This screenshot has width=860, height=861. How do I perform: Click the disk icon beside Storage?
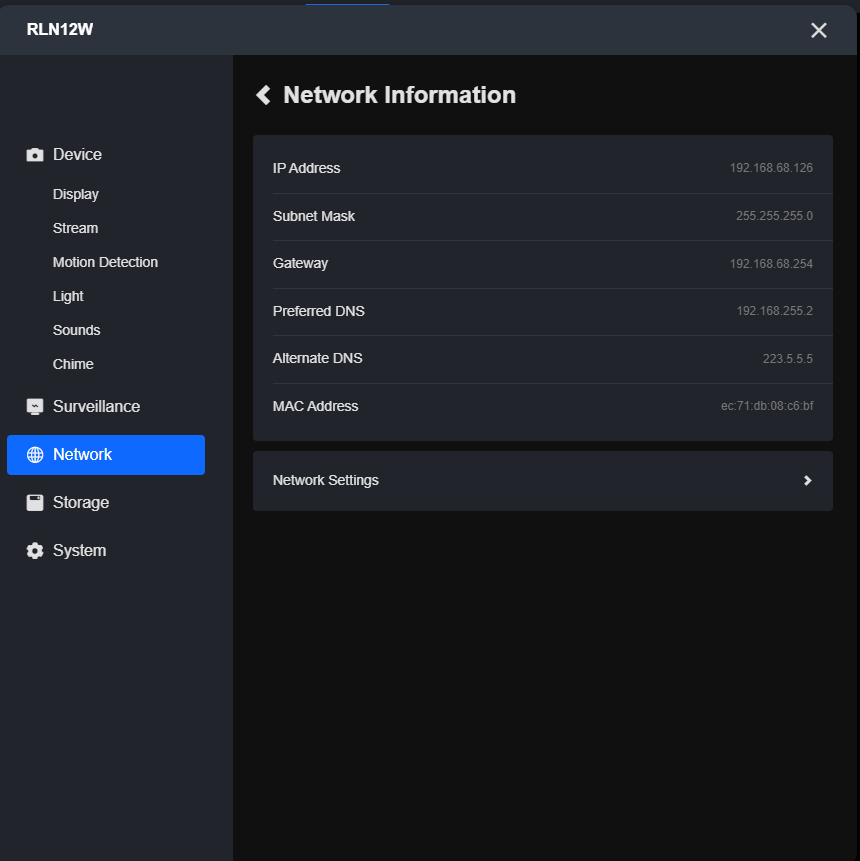(x=35, y=502)
